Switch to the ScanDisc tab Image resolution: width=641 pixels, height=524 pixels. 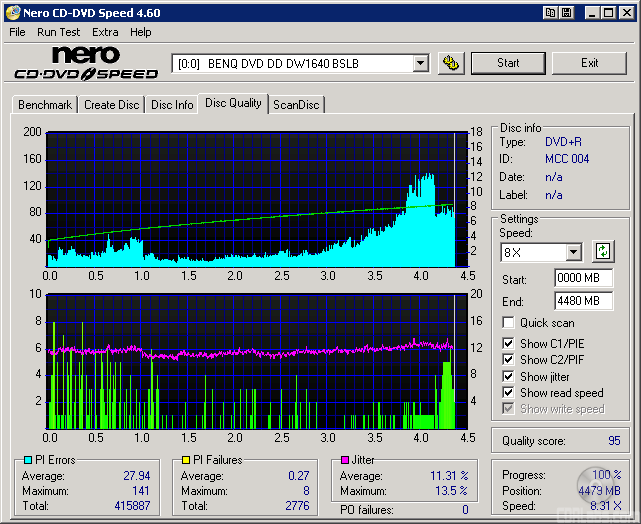[296, 105]
